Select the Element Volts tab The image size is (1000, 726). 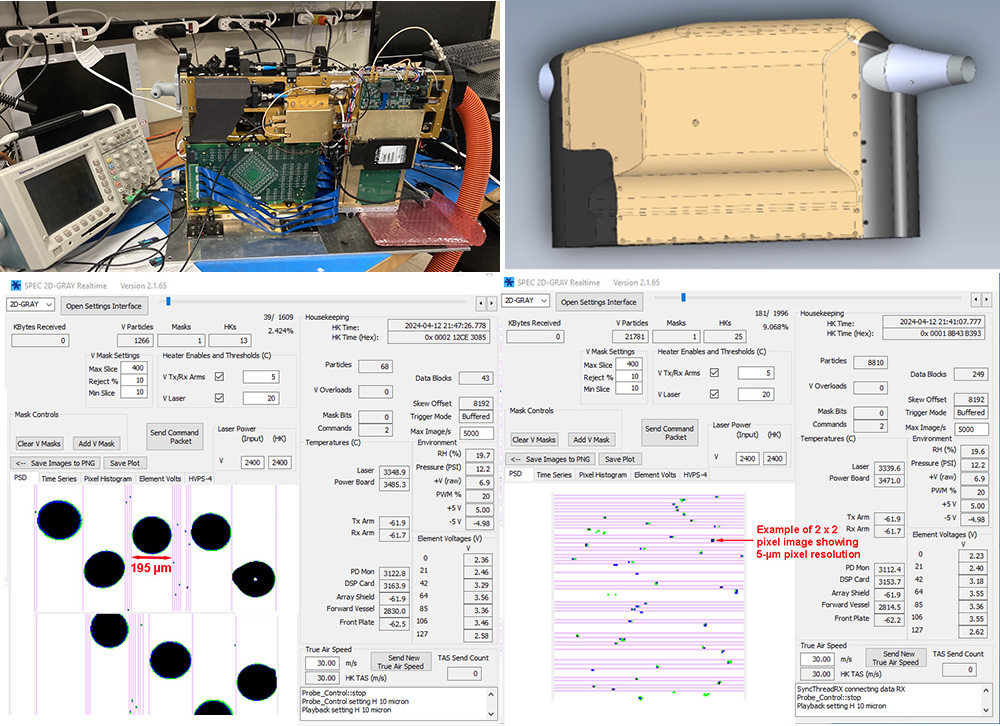point(160,478)
